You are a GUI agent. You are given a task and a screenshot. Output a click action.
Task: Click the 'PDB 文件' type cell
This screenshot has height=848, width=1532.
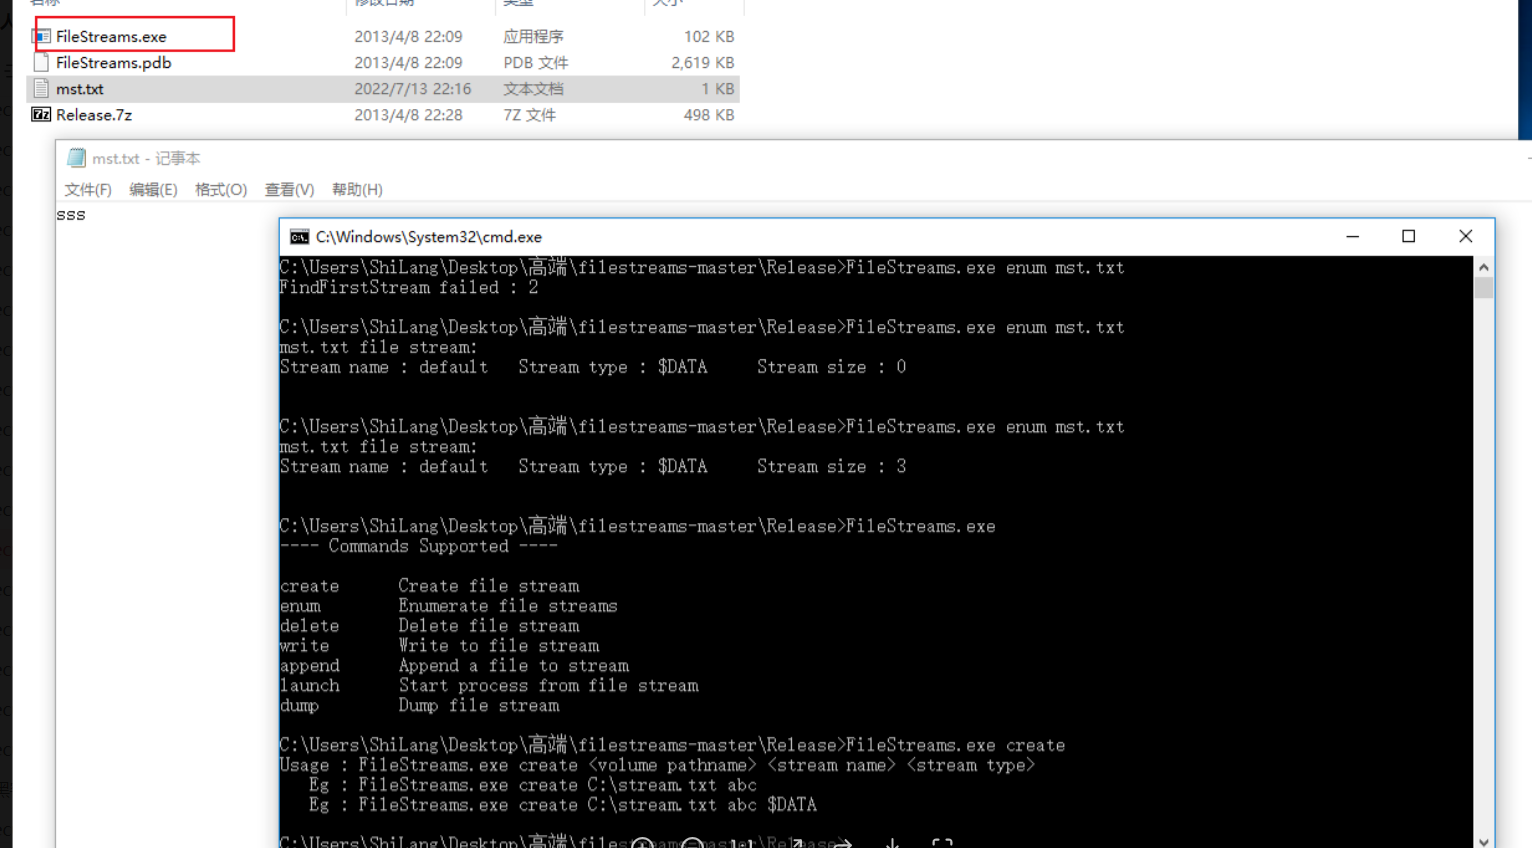[535, 62]
